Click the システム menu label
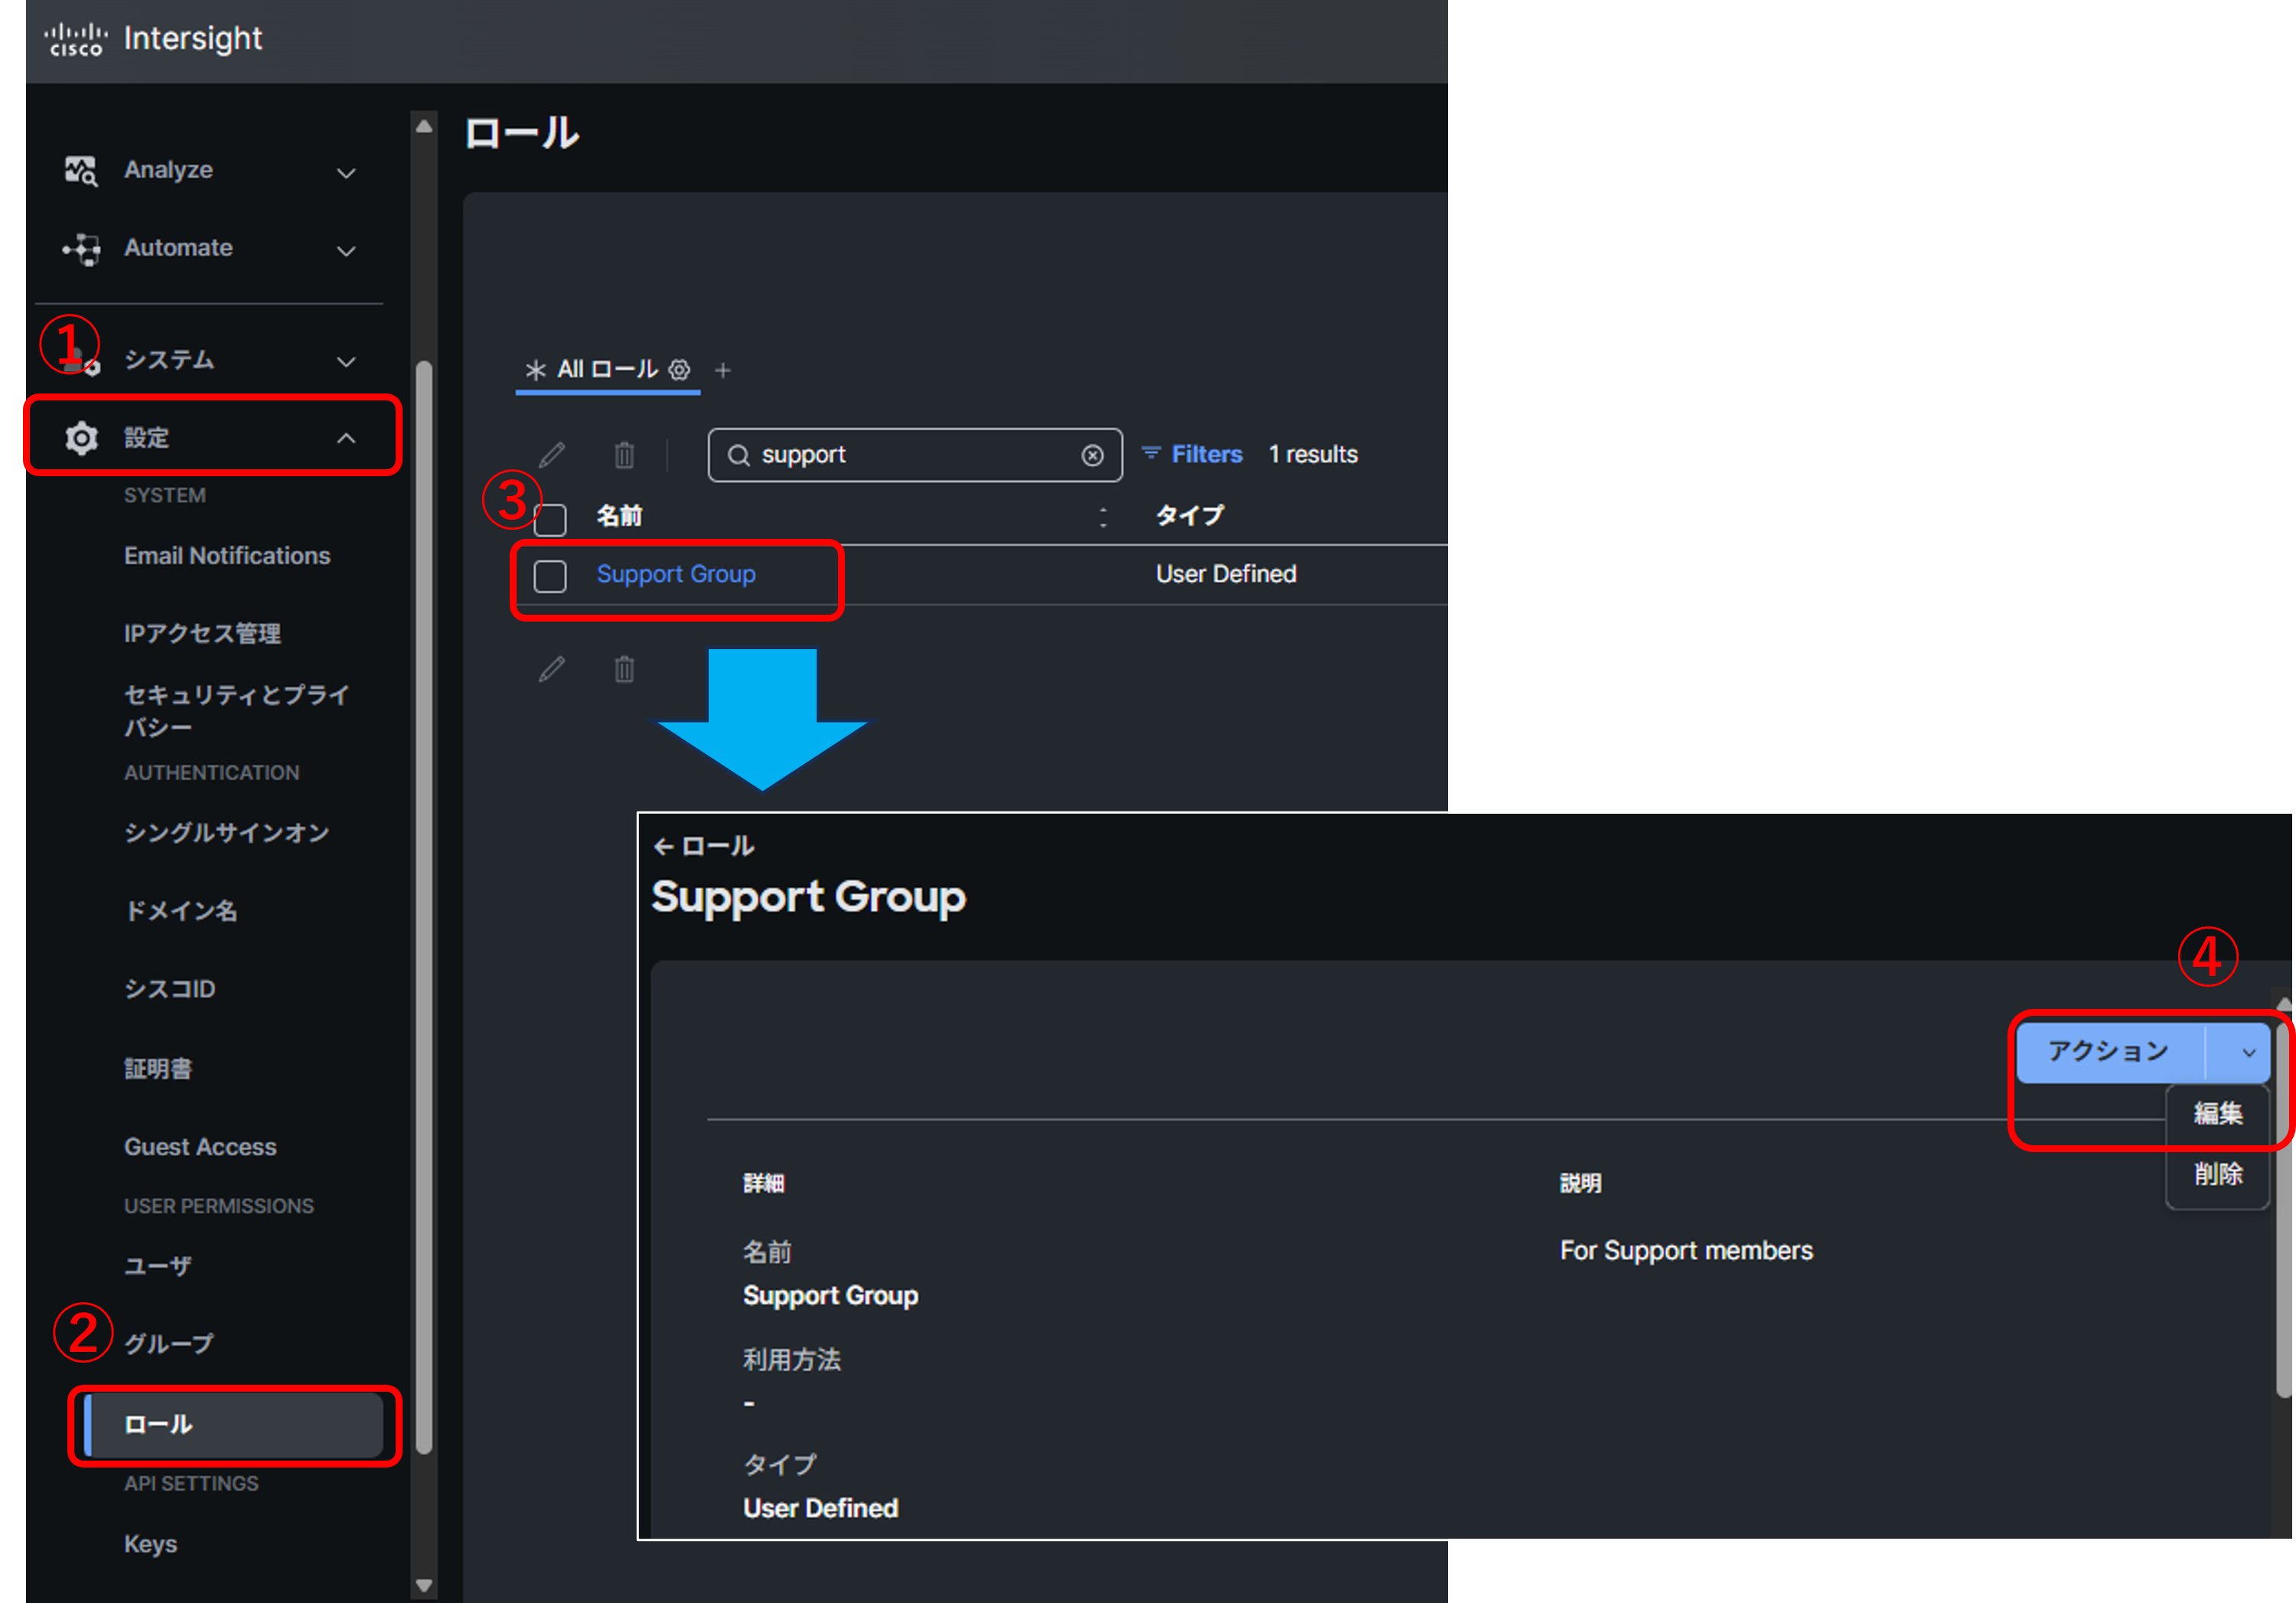Image resolution: width=2296 pixels, height=1603 pixels. click(x=169, y=360)
